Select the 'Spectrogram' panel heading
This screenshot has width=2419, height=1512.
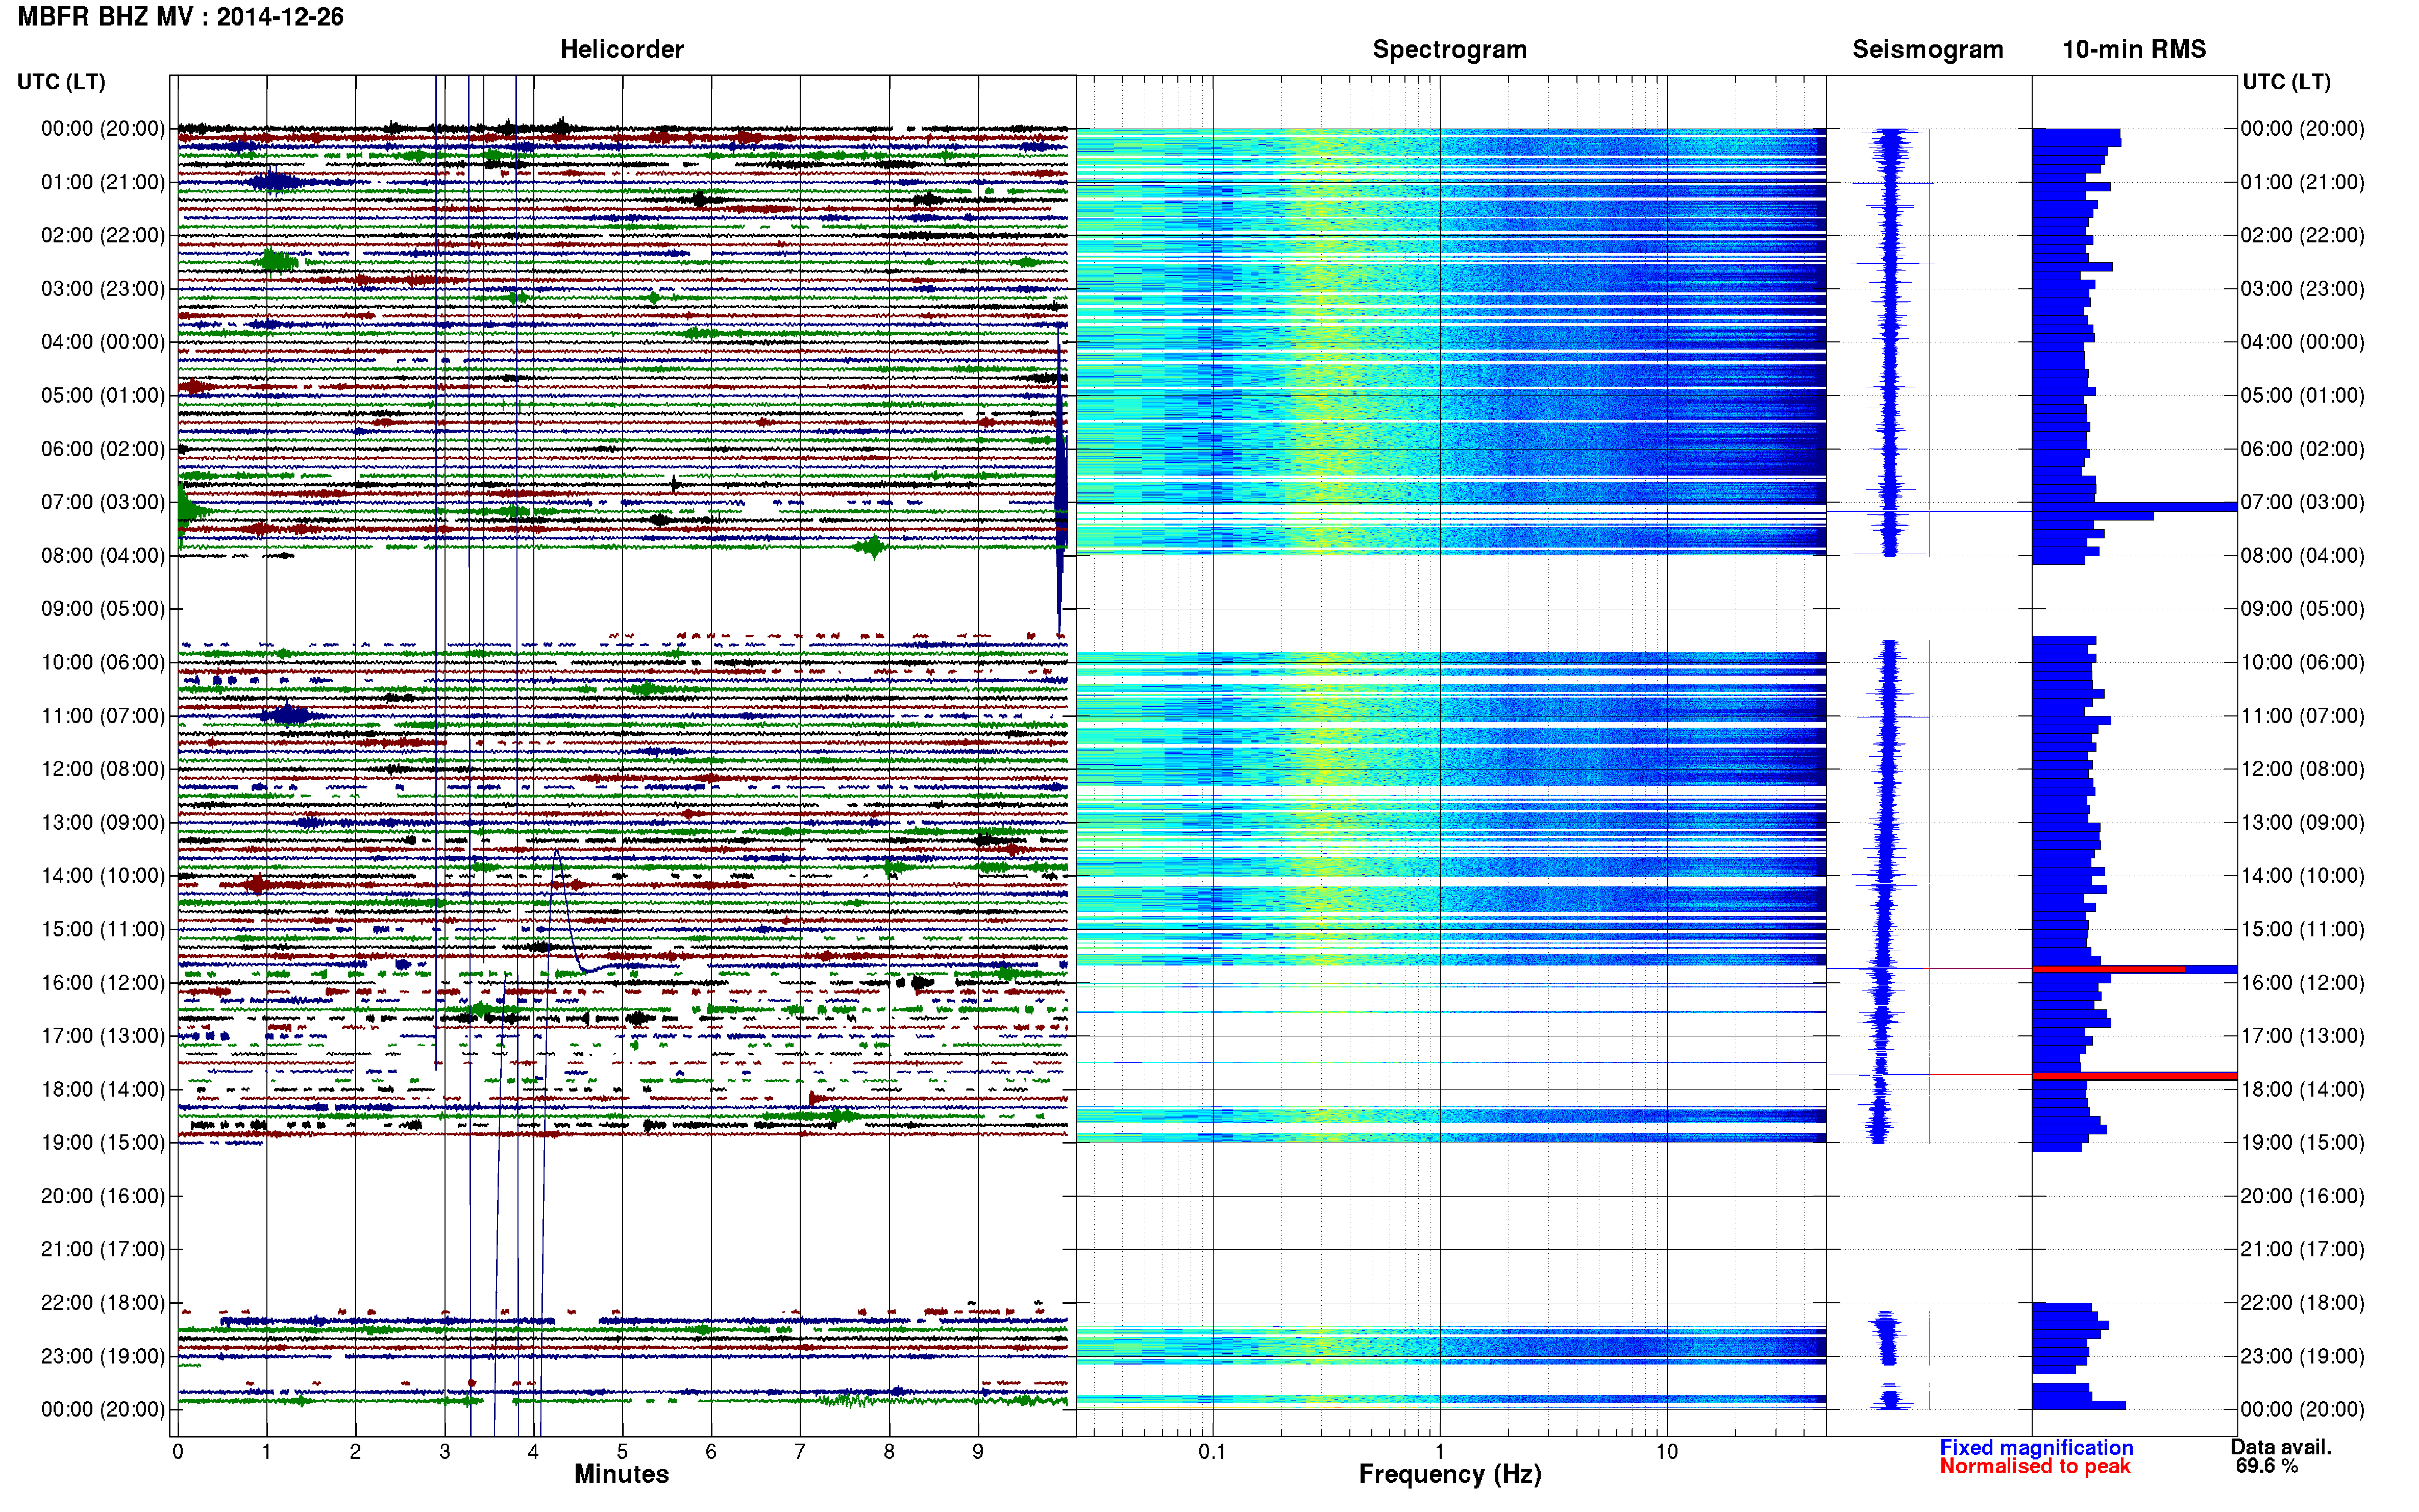pos(1449,49)
